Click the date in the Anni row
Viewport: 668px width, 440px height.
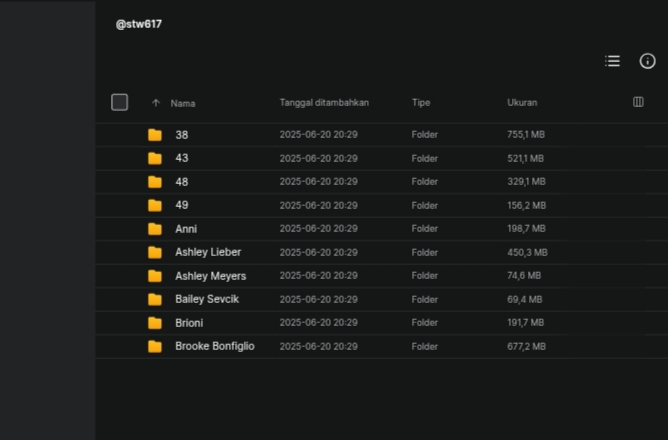pos(318,228)
